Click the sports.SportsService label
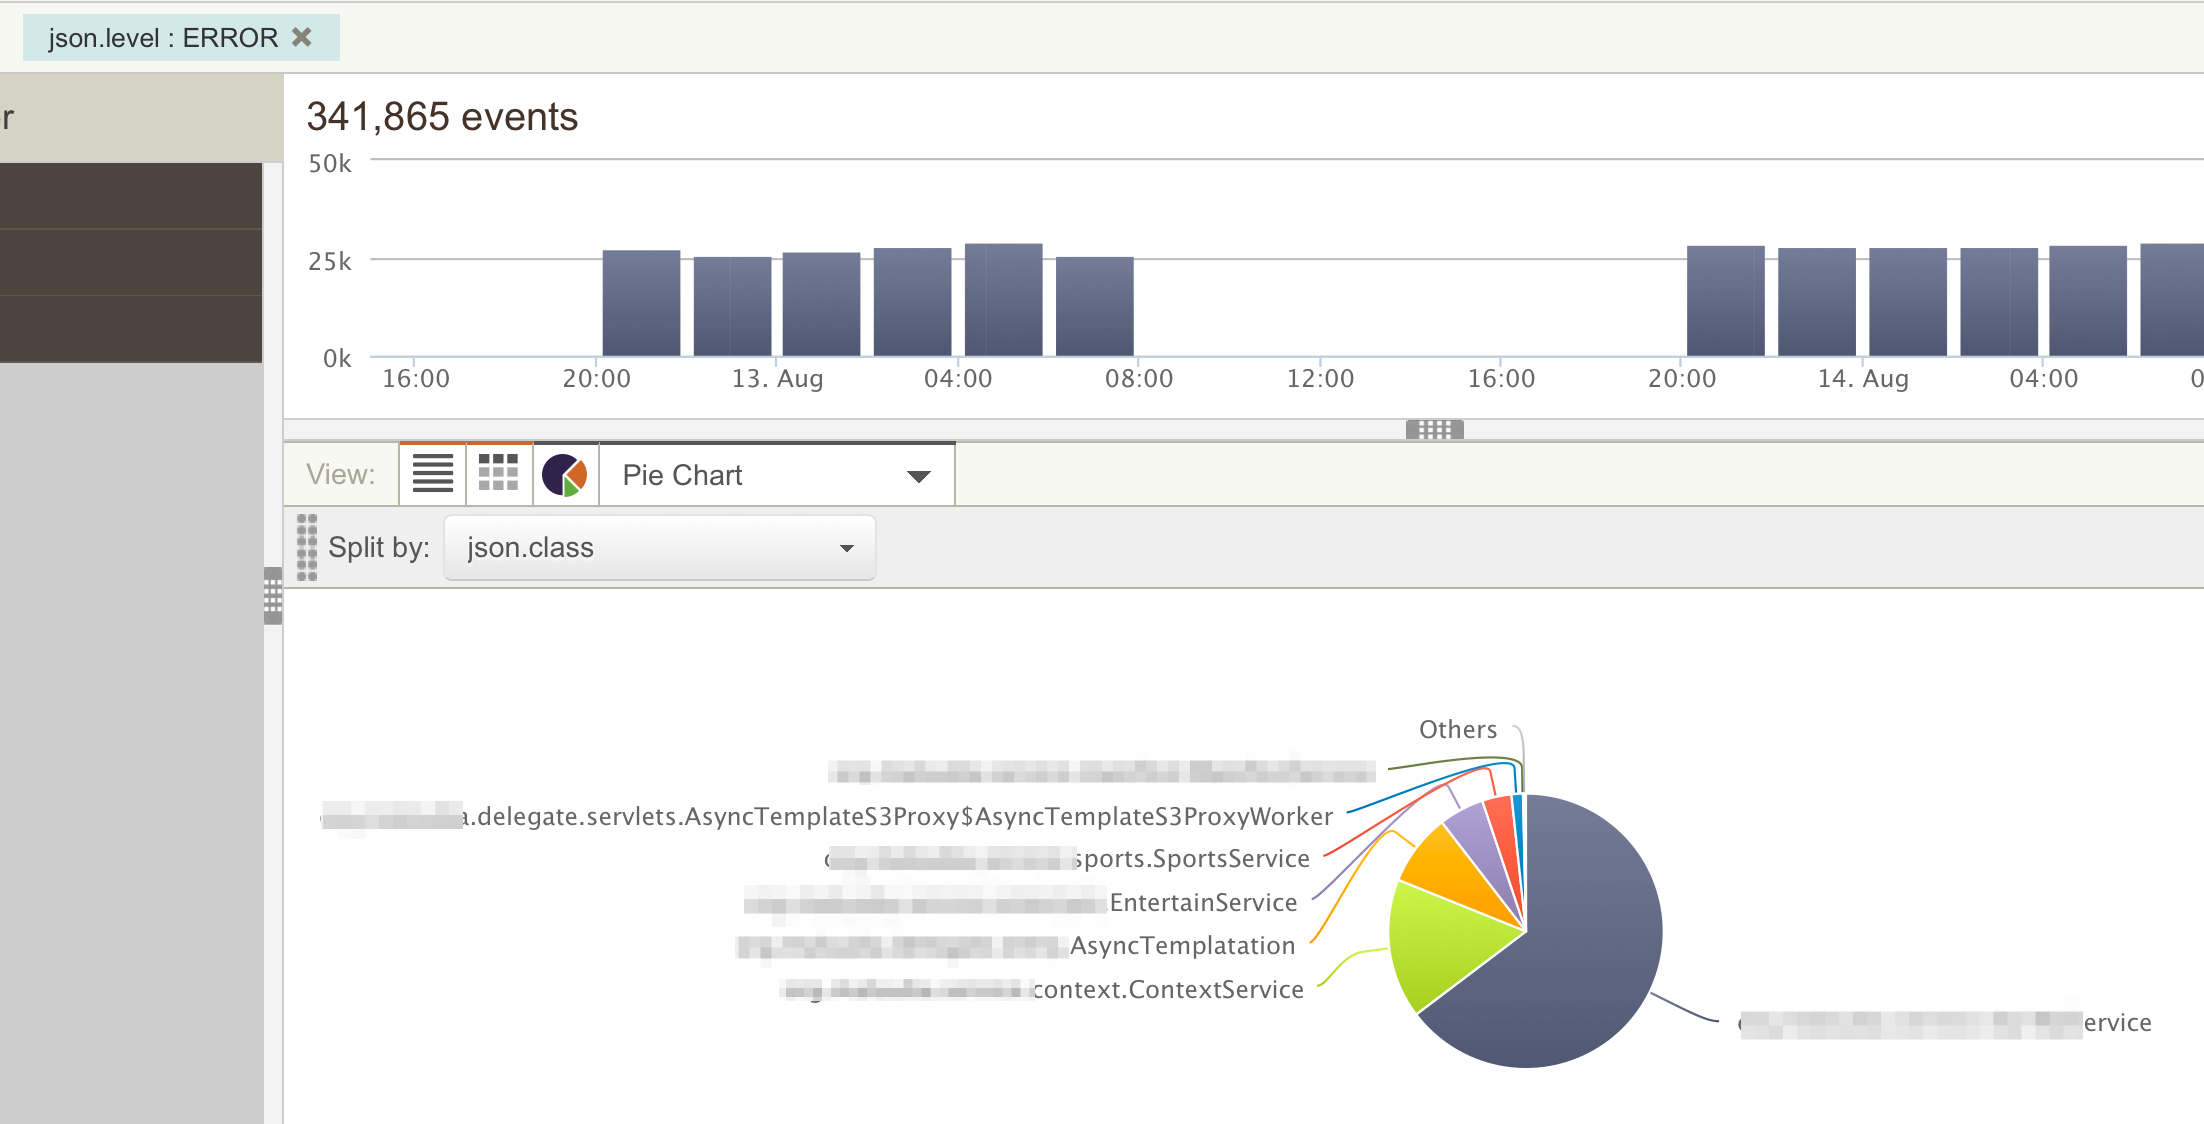This screenshot has height=1124, width=2204. (x=1192, y=859)
